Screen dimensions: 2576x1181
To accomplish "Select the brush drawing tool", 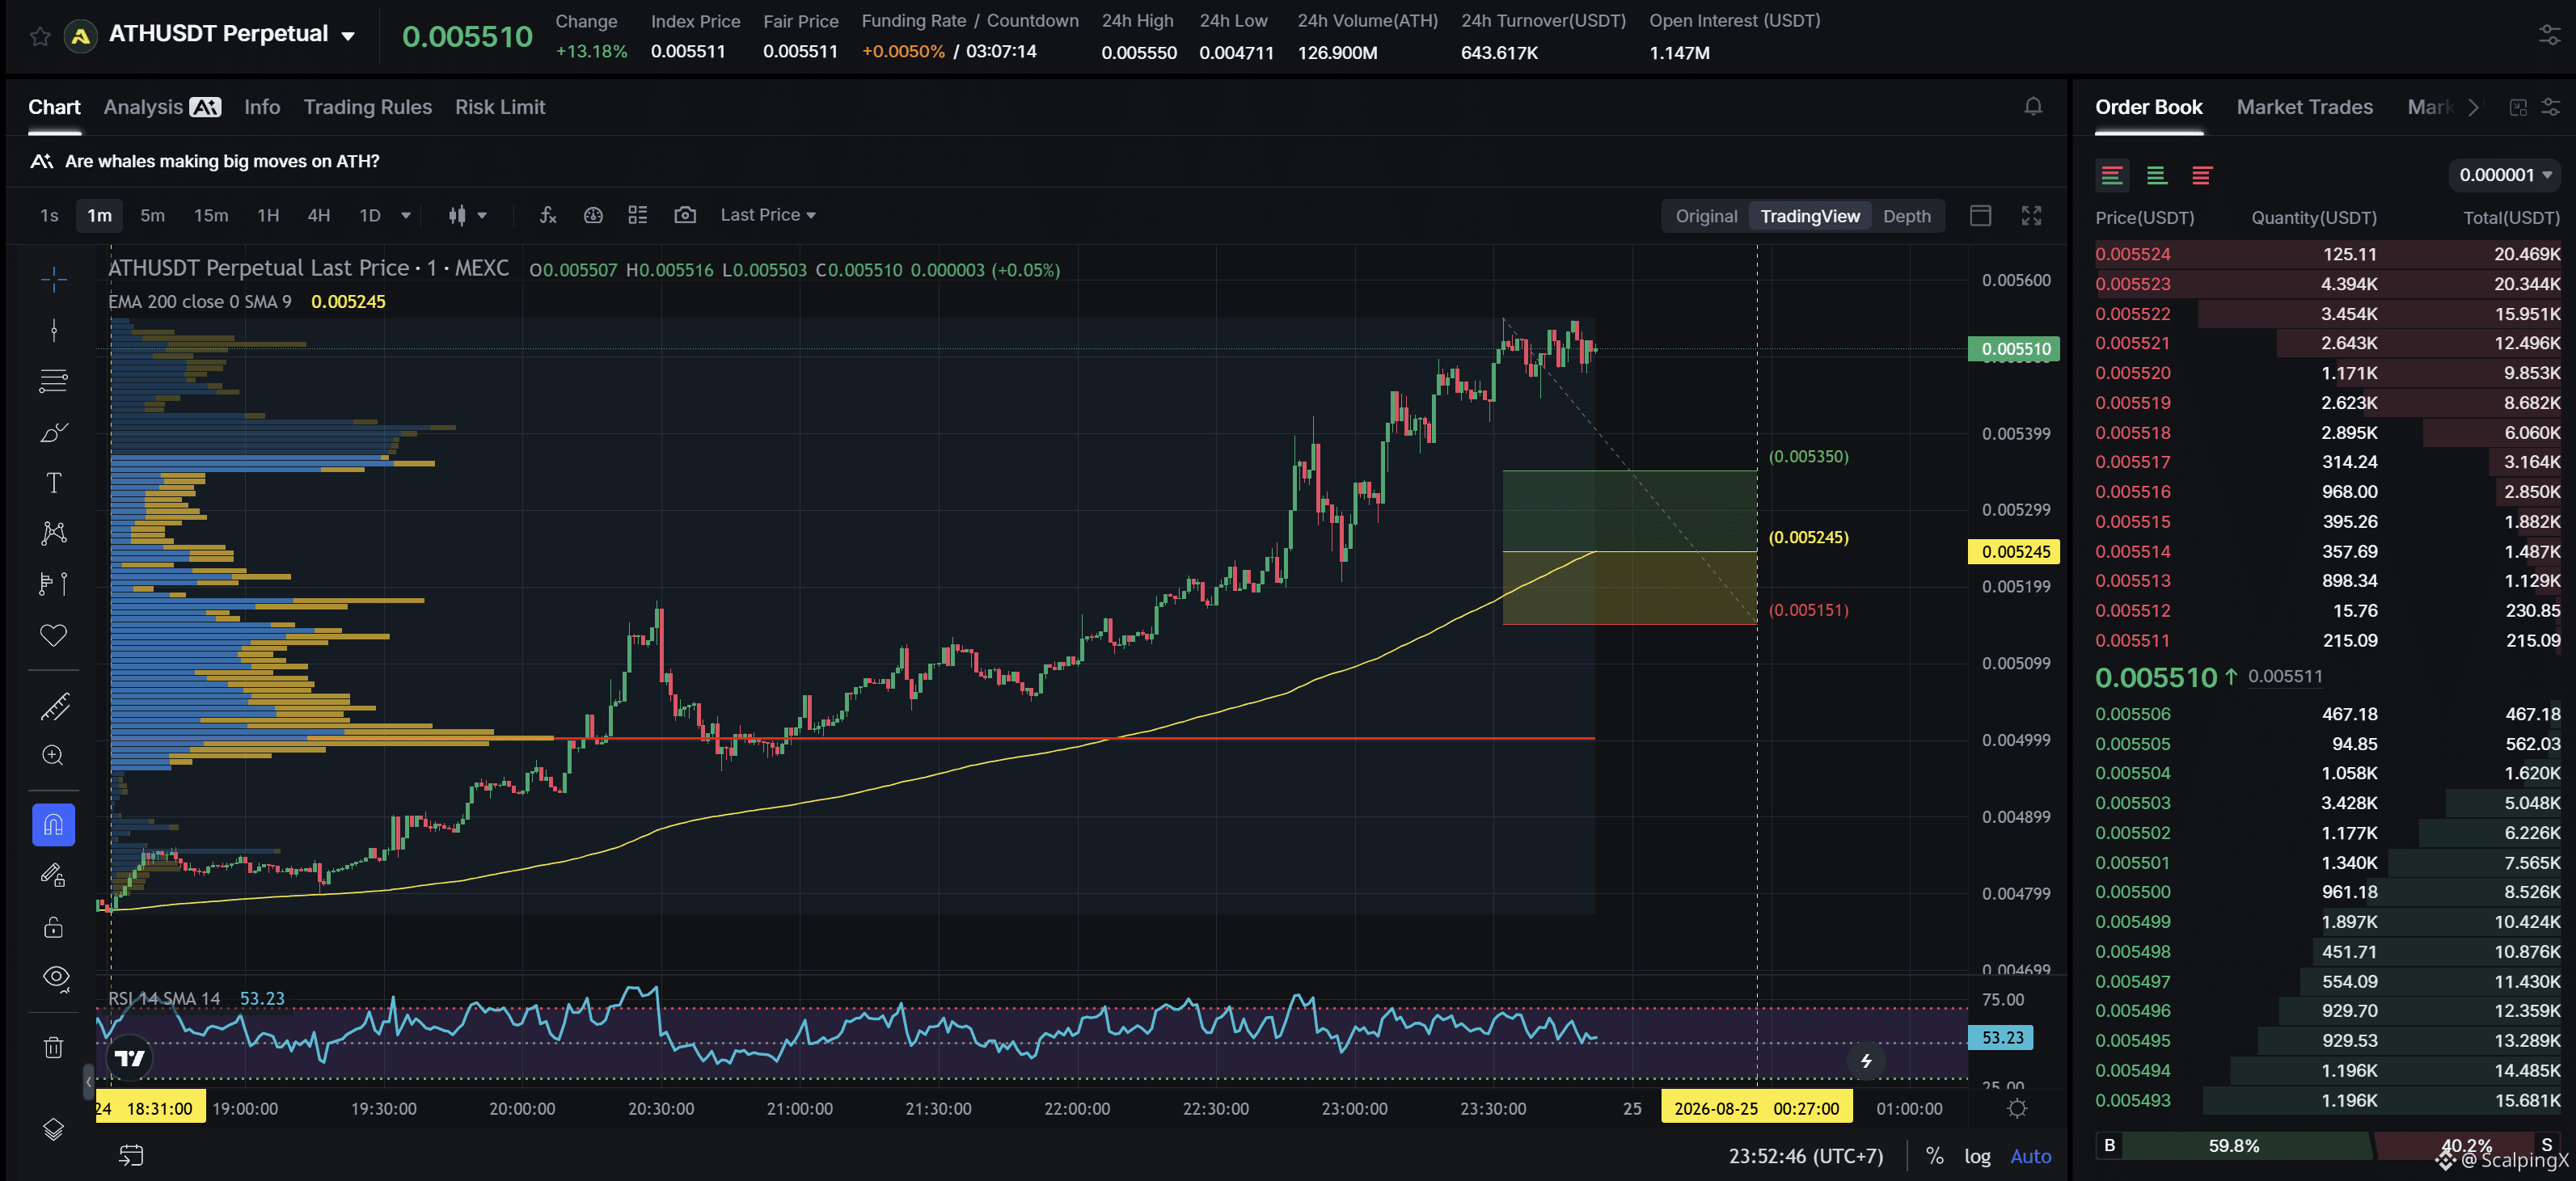I will coord(54,432).
